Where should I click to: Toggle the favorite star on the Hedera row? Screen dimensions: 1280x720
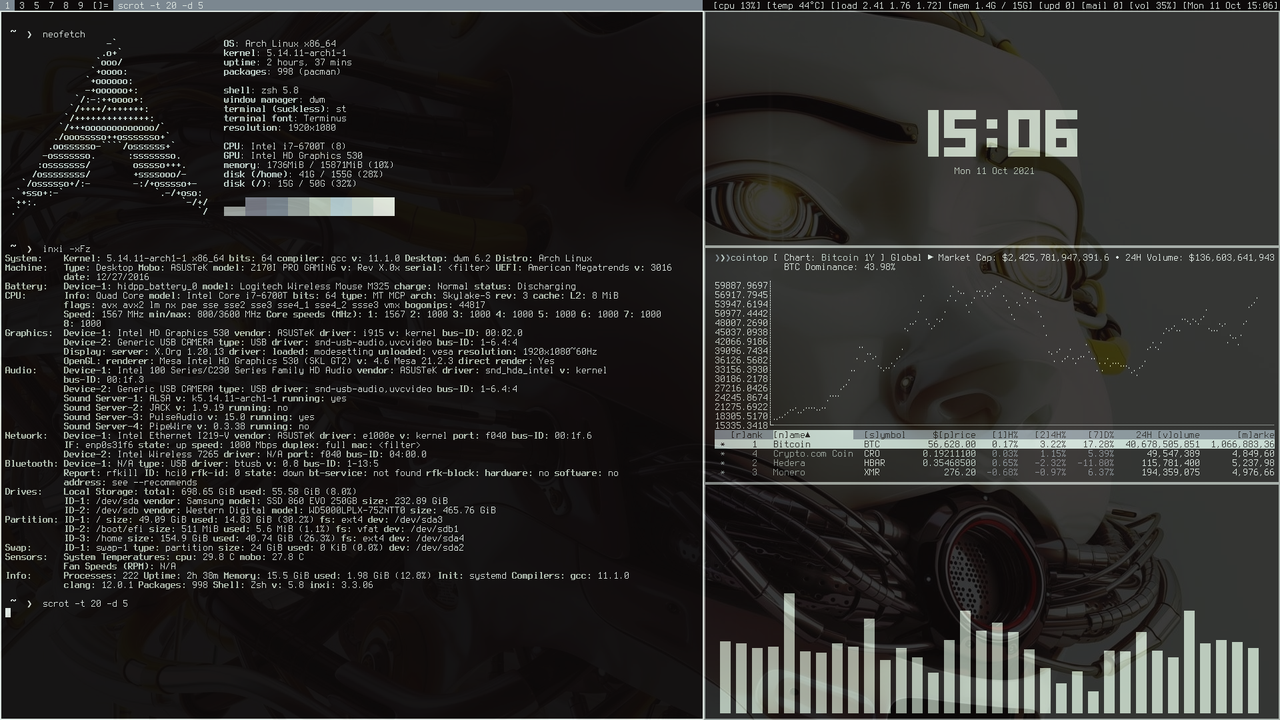722,463
